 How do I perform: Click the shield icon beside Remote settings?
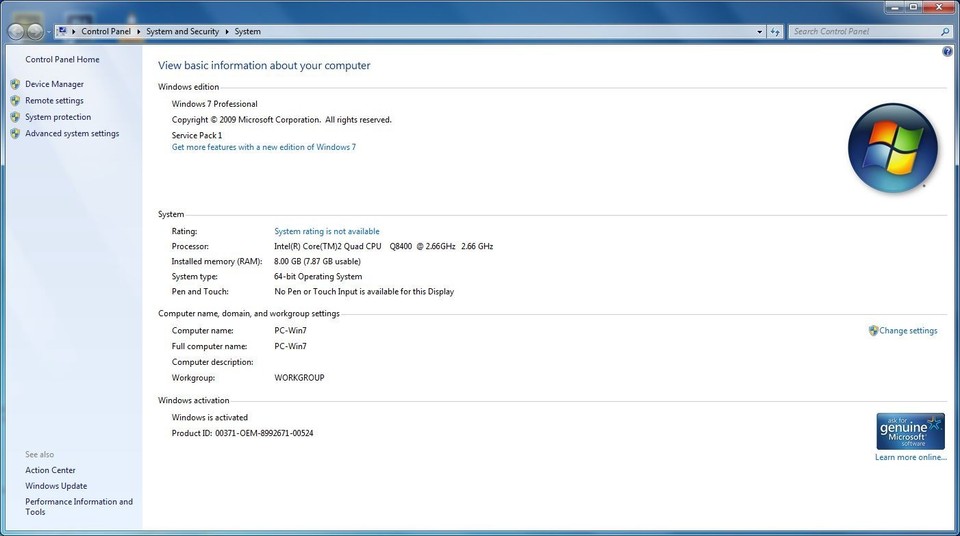tap(15, 100)
